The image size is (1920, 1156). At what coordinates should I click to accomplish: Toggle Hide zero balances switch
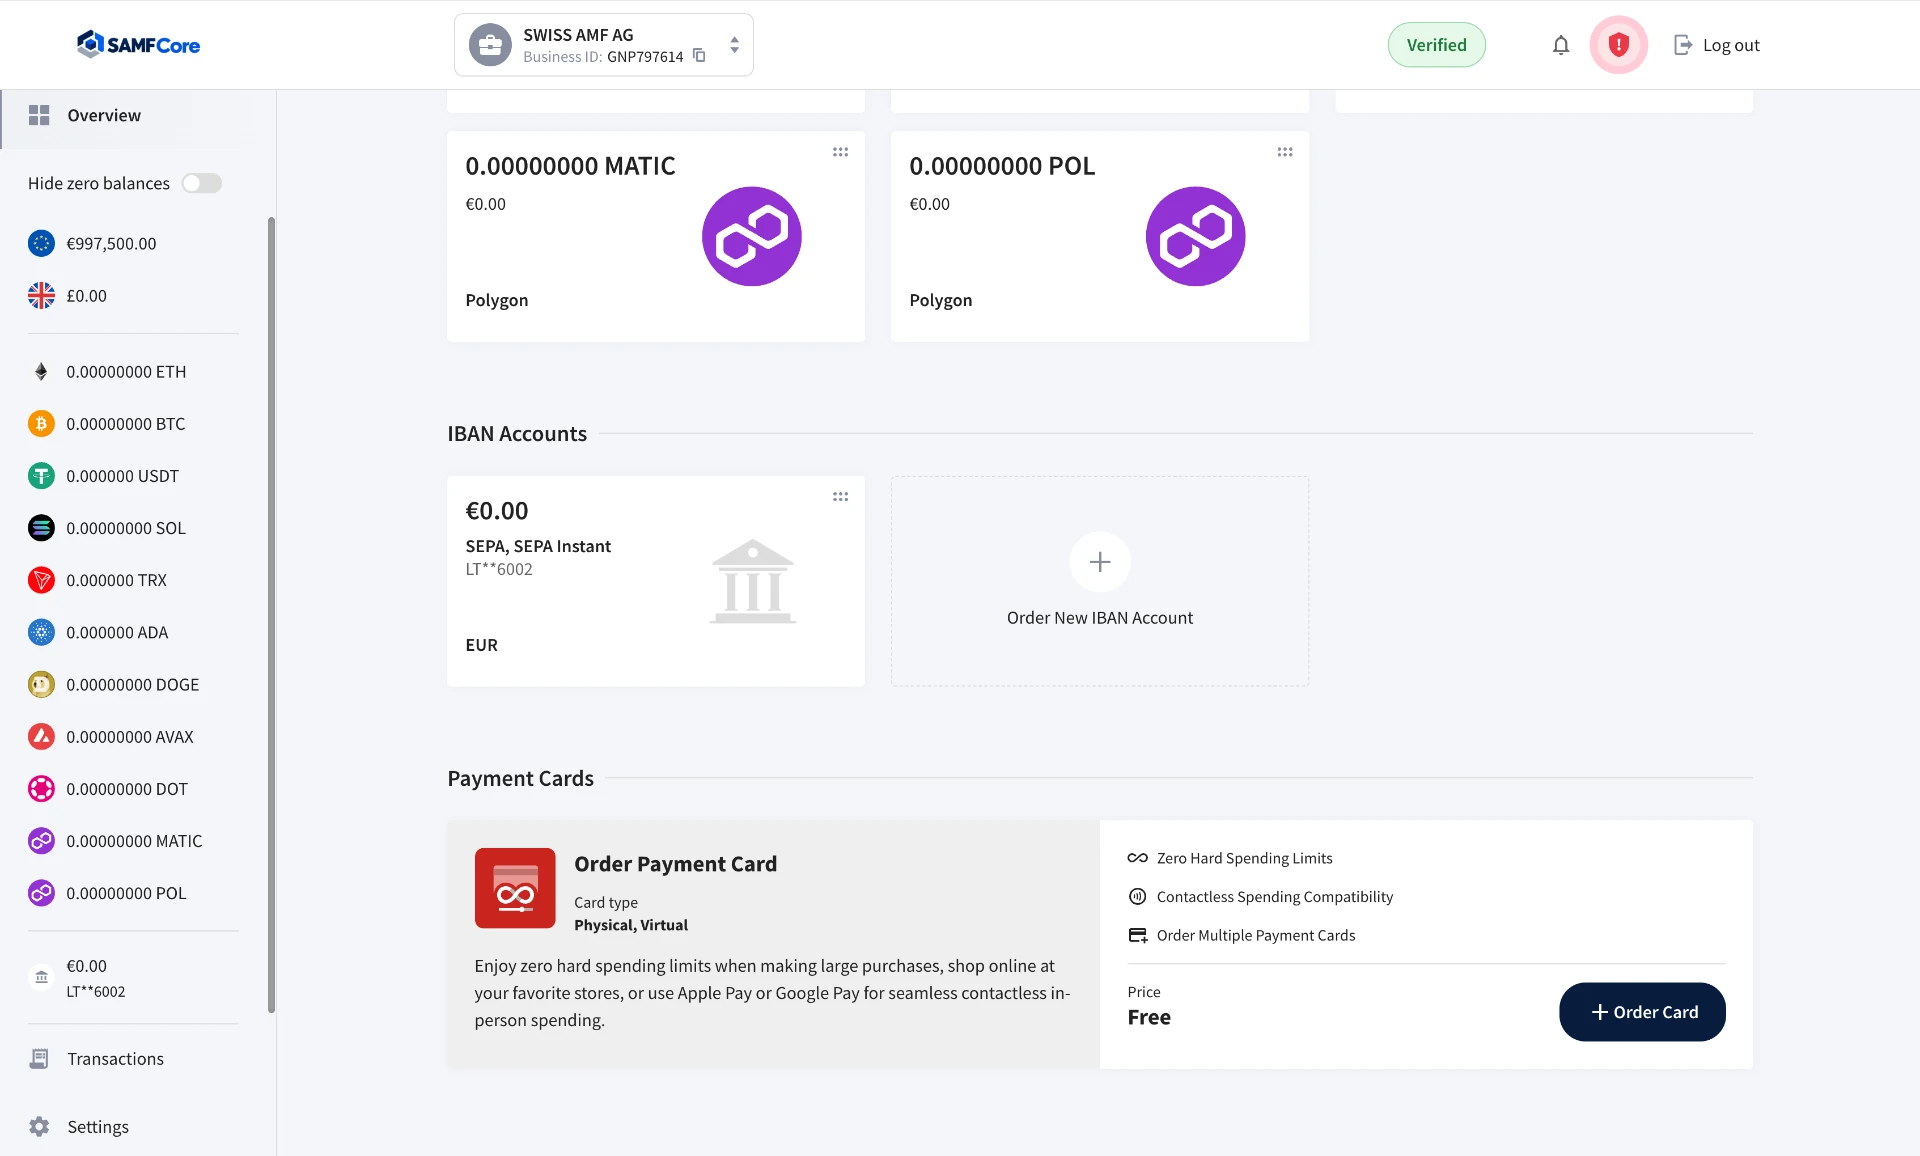point(201,183)
